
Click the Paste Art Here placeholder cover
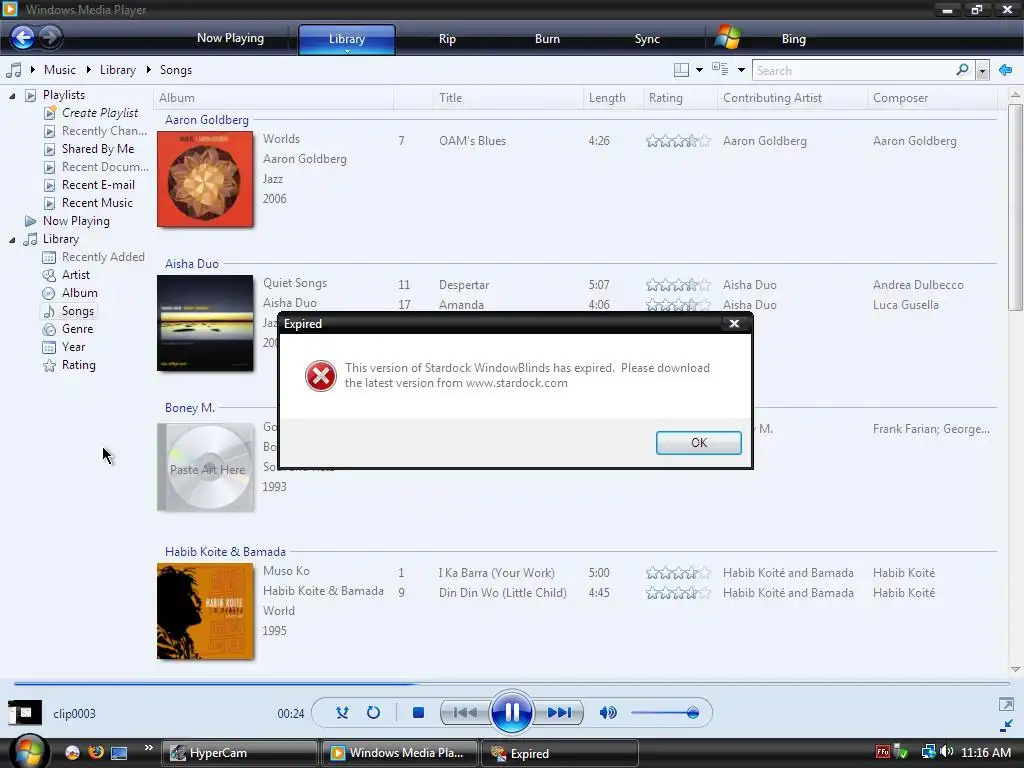[206, 467]
